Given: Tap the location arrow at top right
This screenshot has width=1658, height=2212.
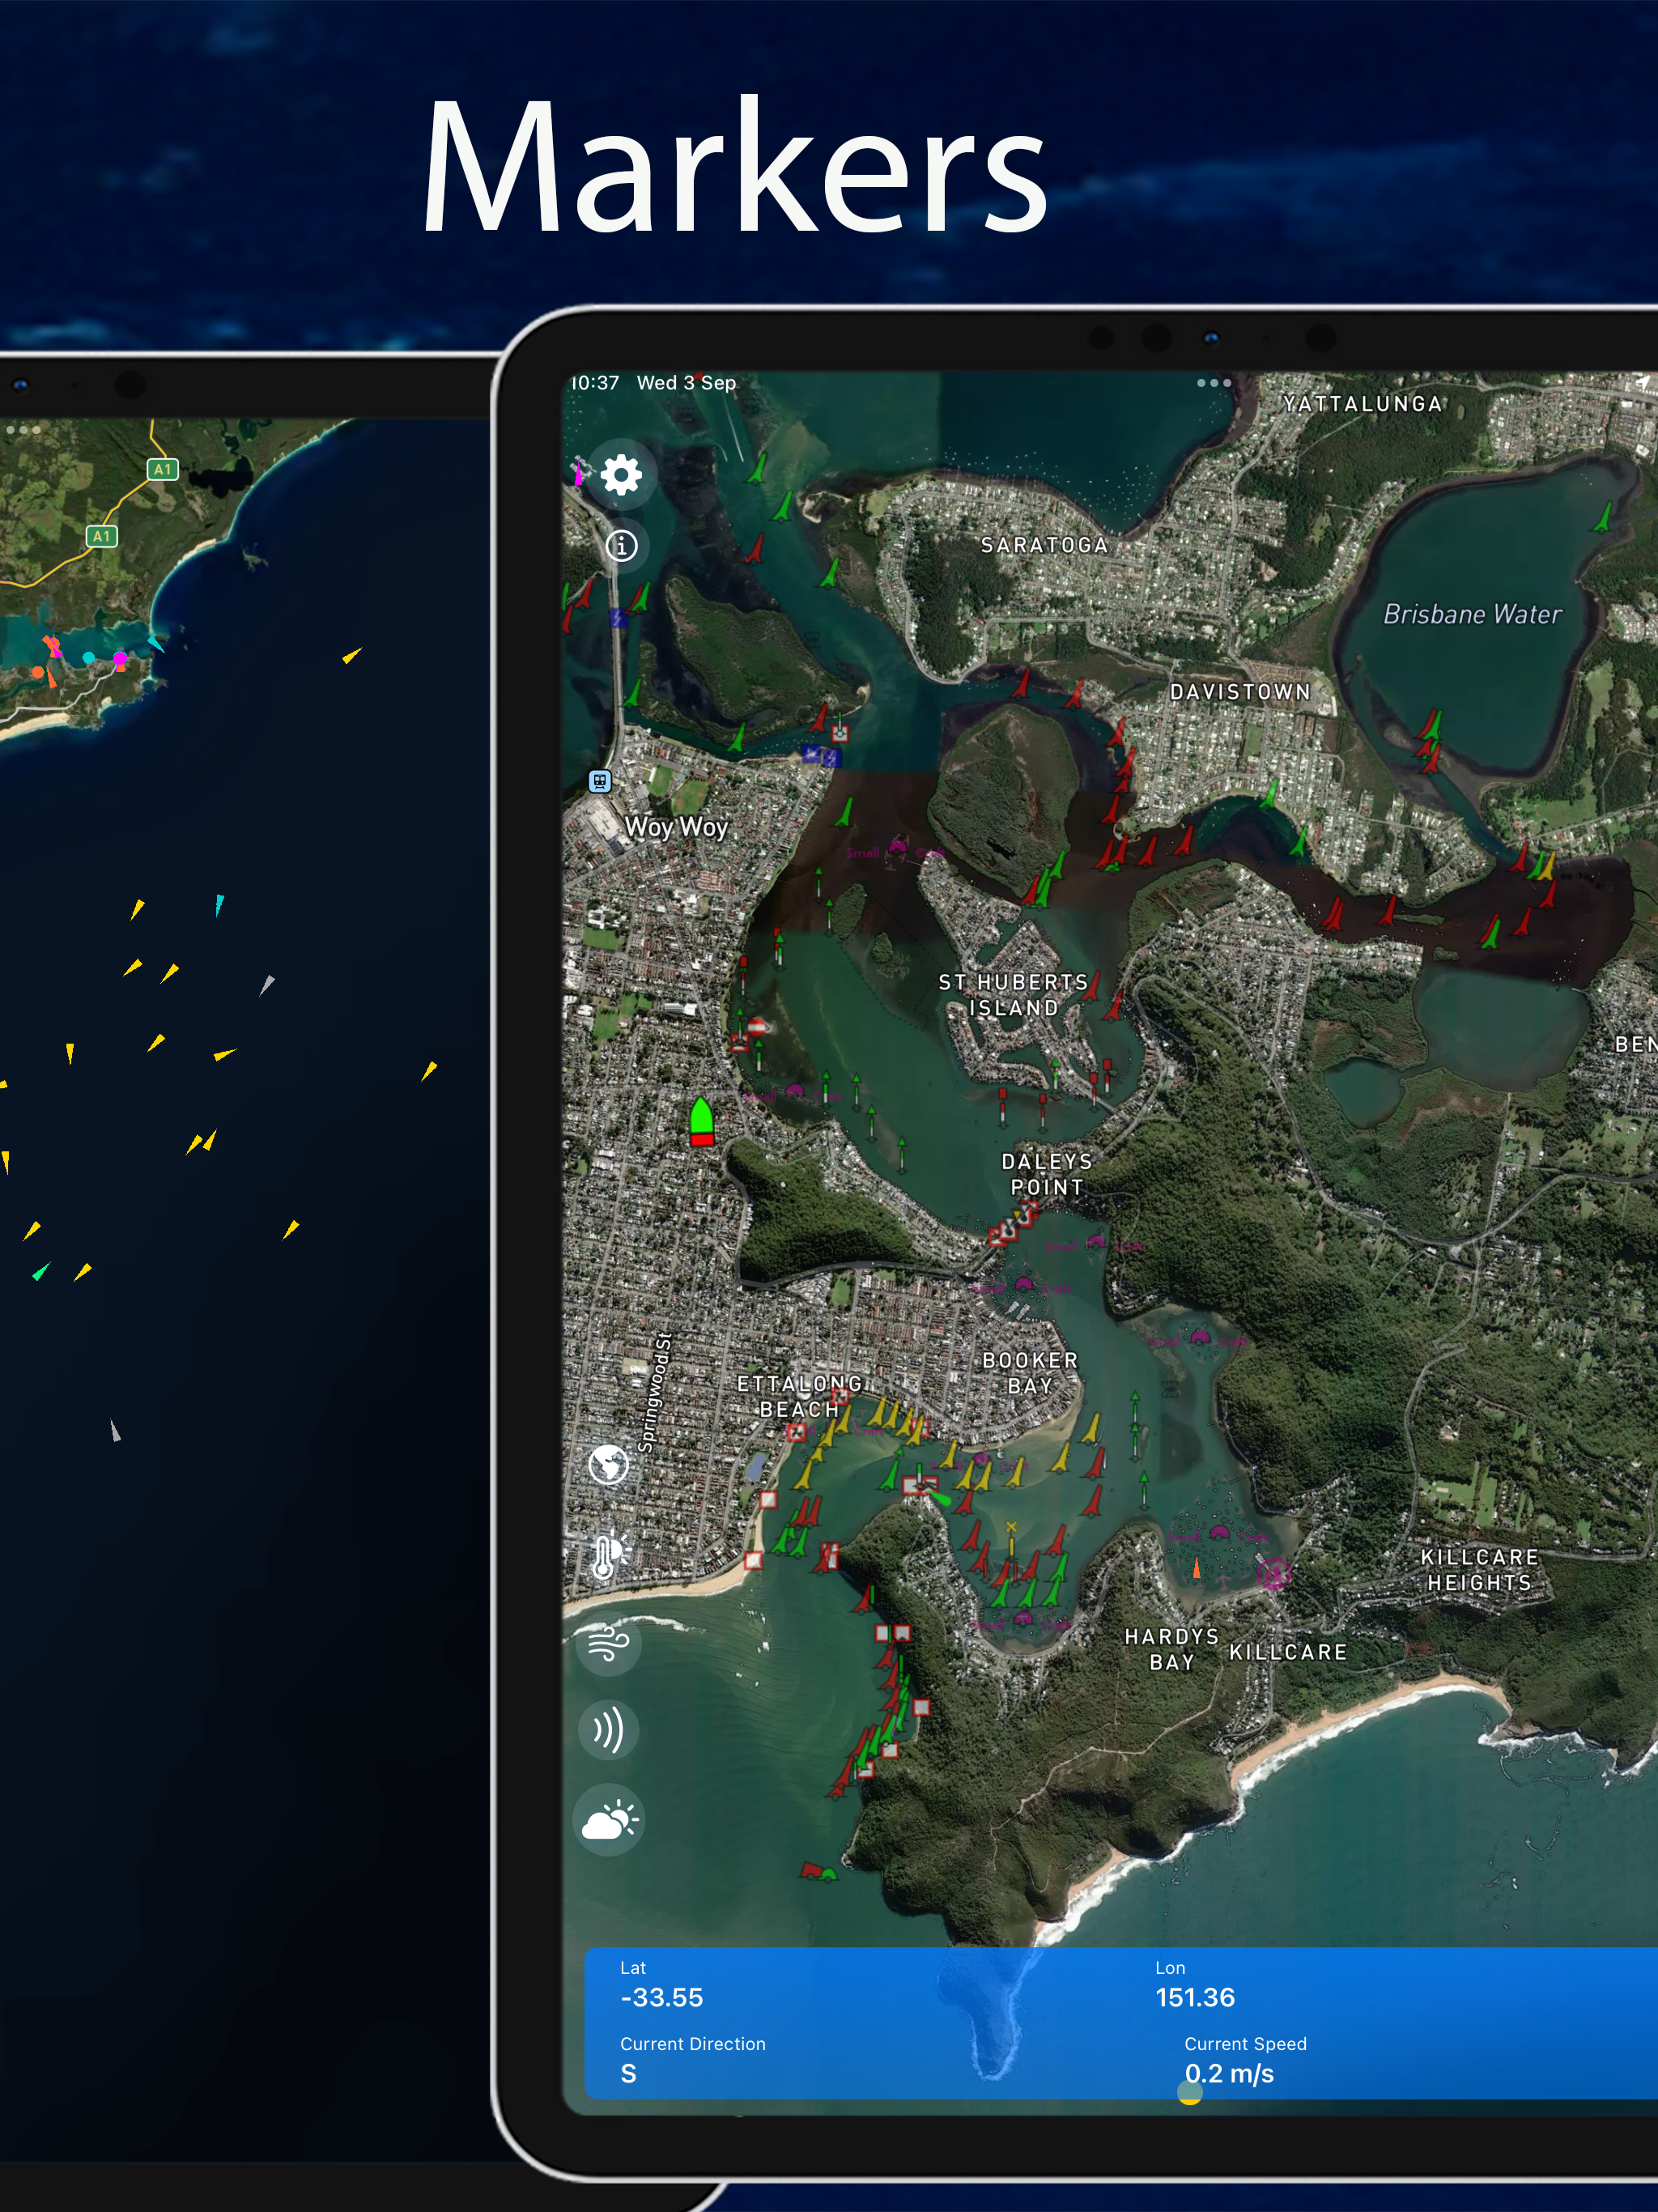Looking at the screenshot, I should 1642,384.
